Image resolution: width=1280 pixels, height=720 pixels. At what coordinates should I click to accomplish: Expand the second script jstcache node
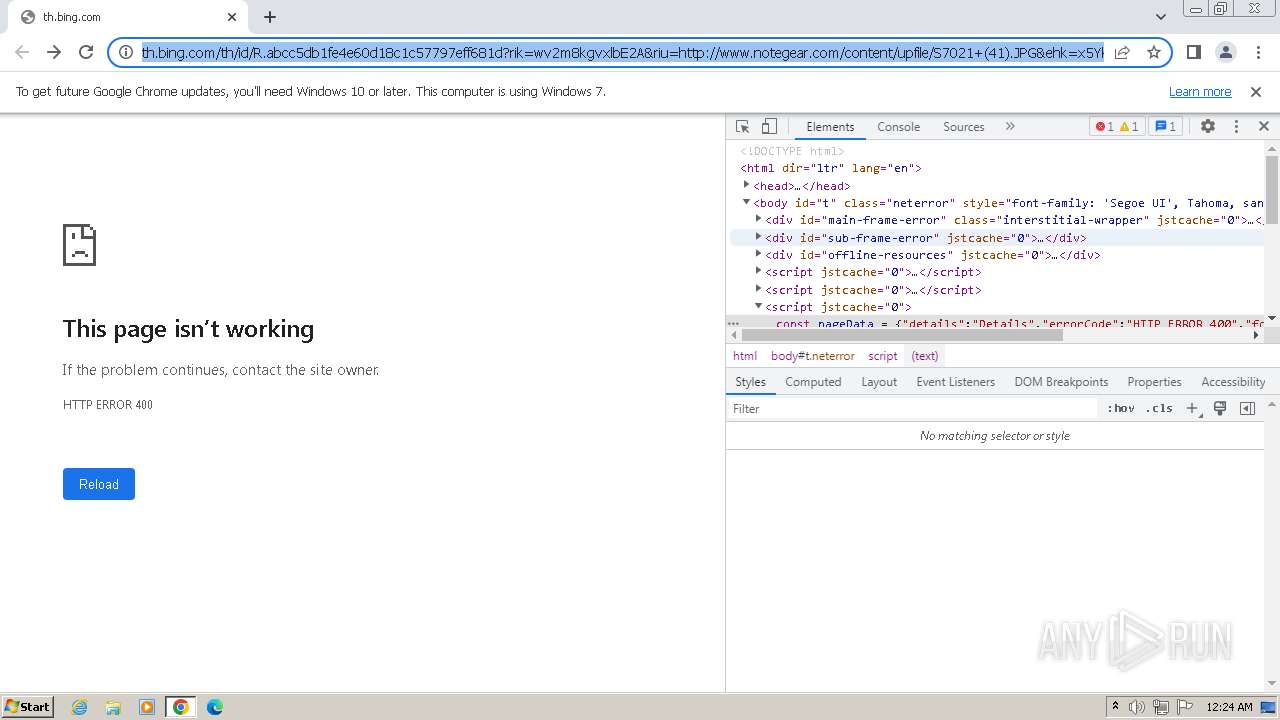pos(758,289)
